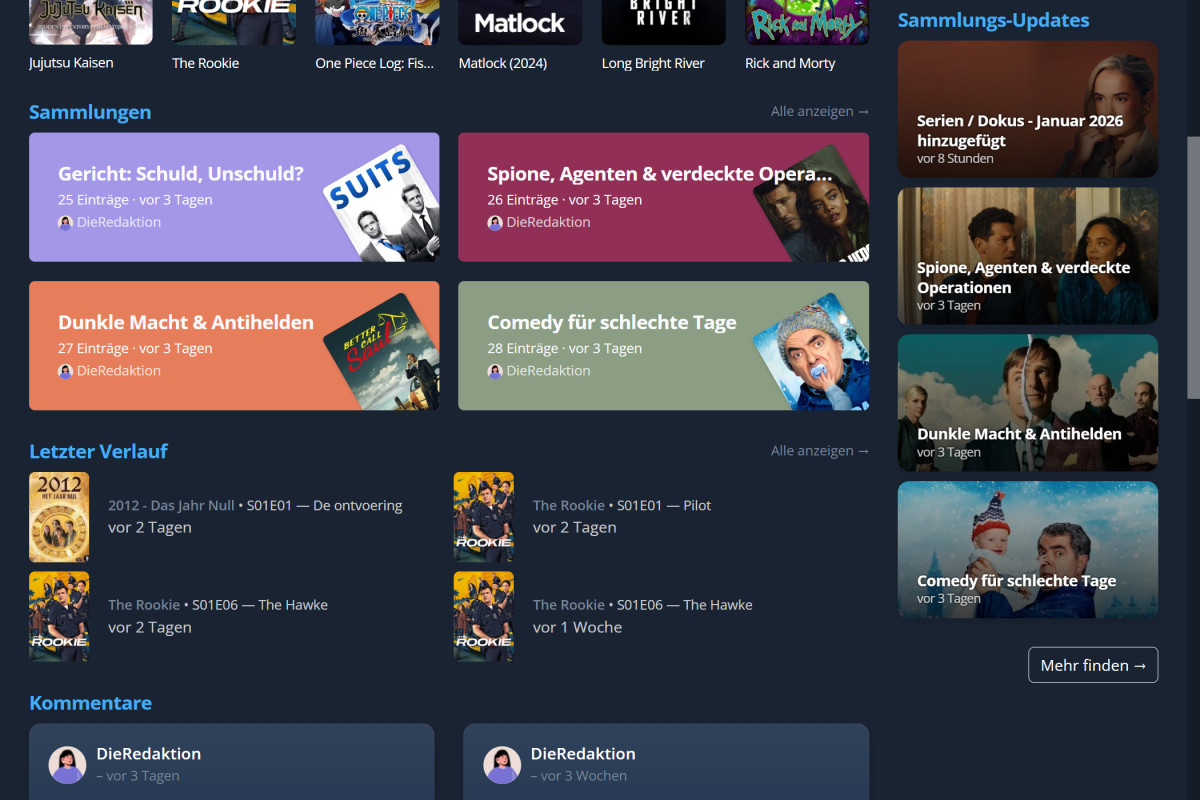The image size is (1200, 800).
Task: Open the Rick and Morty poster
Action: pyautogui.click(x=806, y=20)
